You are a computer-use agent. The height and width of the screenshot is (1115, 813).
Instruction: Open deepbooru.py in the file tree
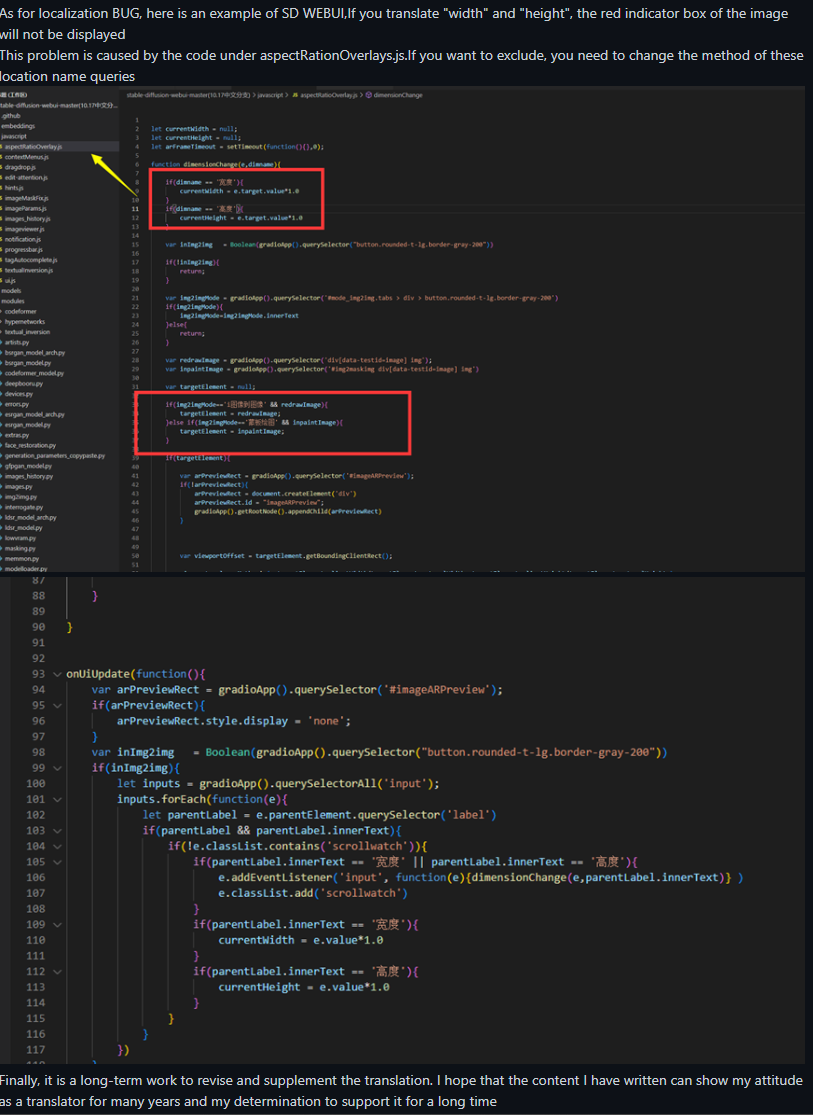click(x=23, y=384)
